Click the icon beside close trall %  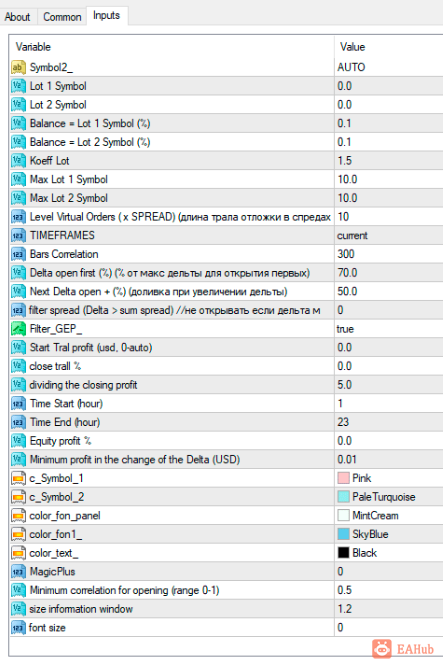click(x=18, y=366)
